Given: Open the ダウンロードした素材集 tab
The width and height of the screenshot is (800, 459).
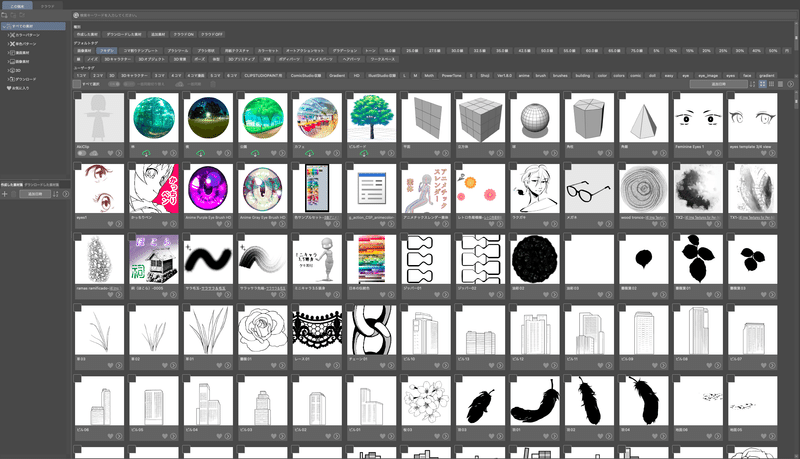Looking at the screenshot, I should 42,185.
